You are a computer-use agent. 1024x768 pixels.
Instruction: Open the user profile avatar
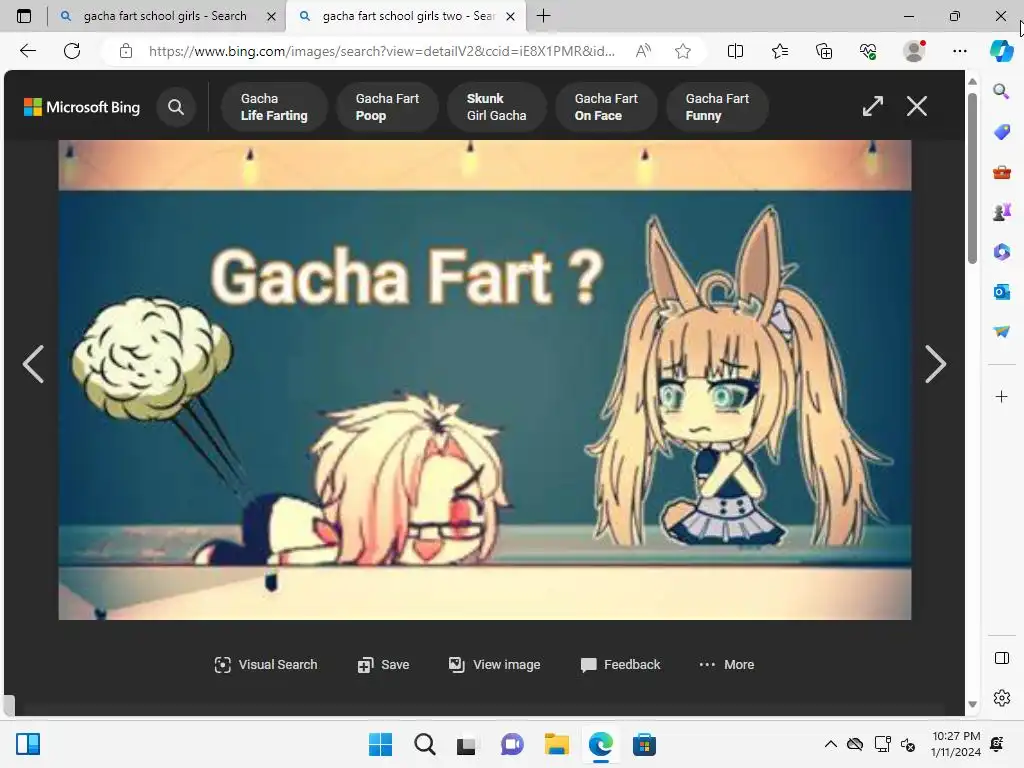(x=914, y=51)
